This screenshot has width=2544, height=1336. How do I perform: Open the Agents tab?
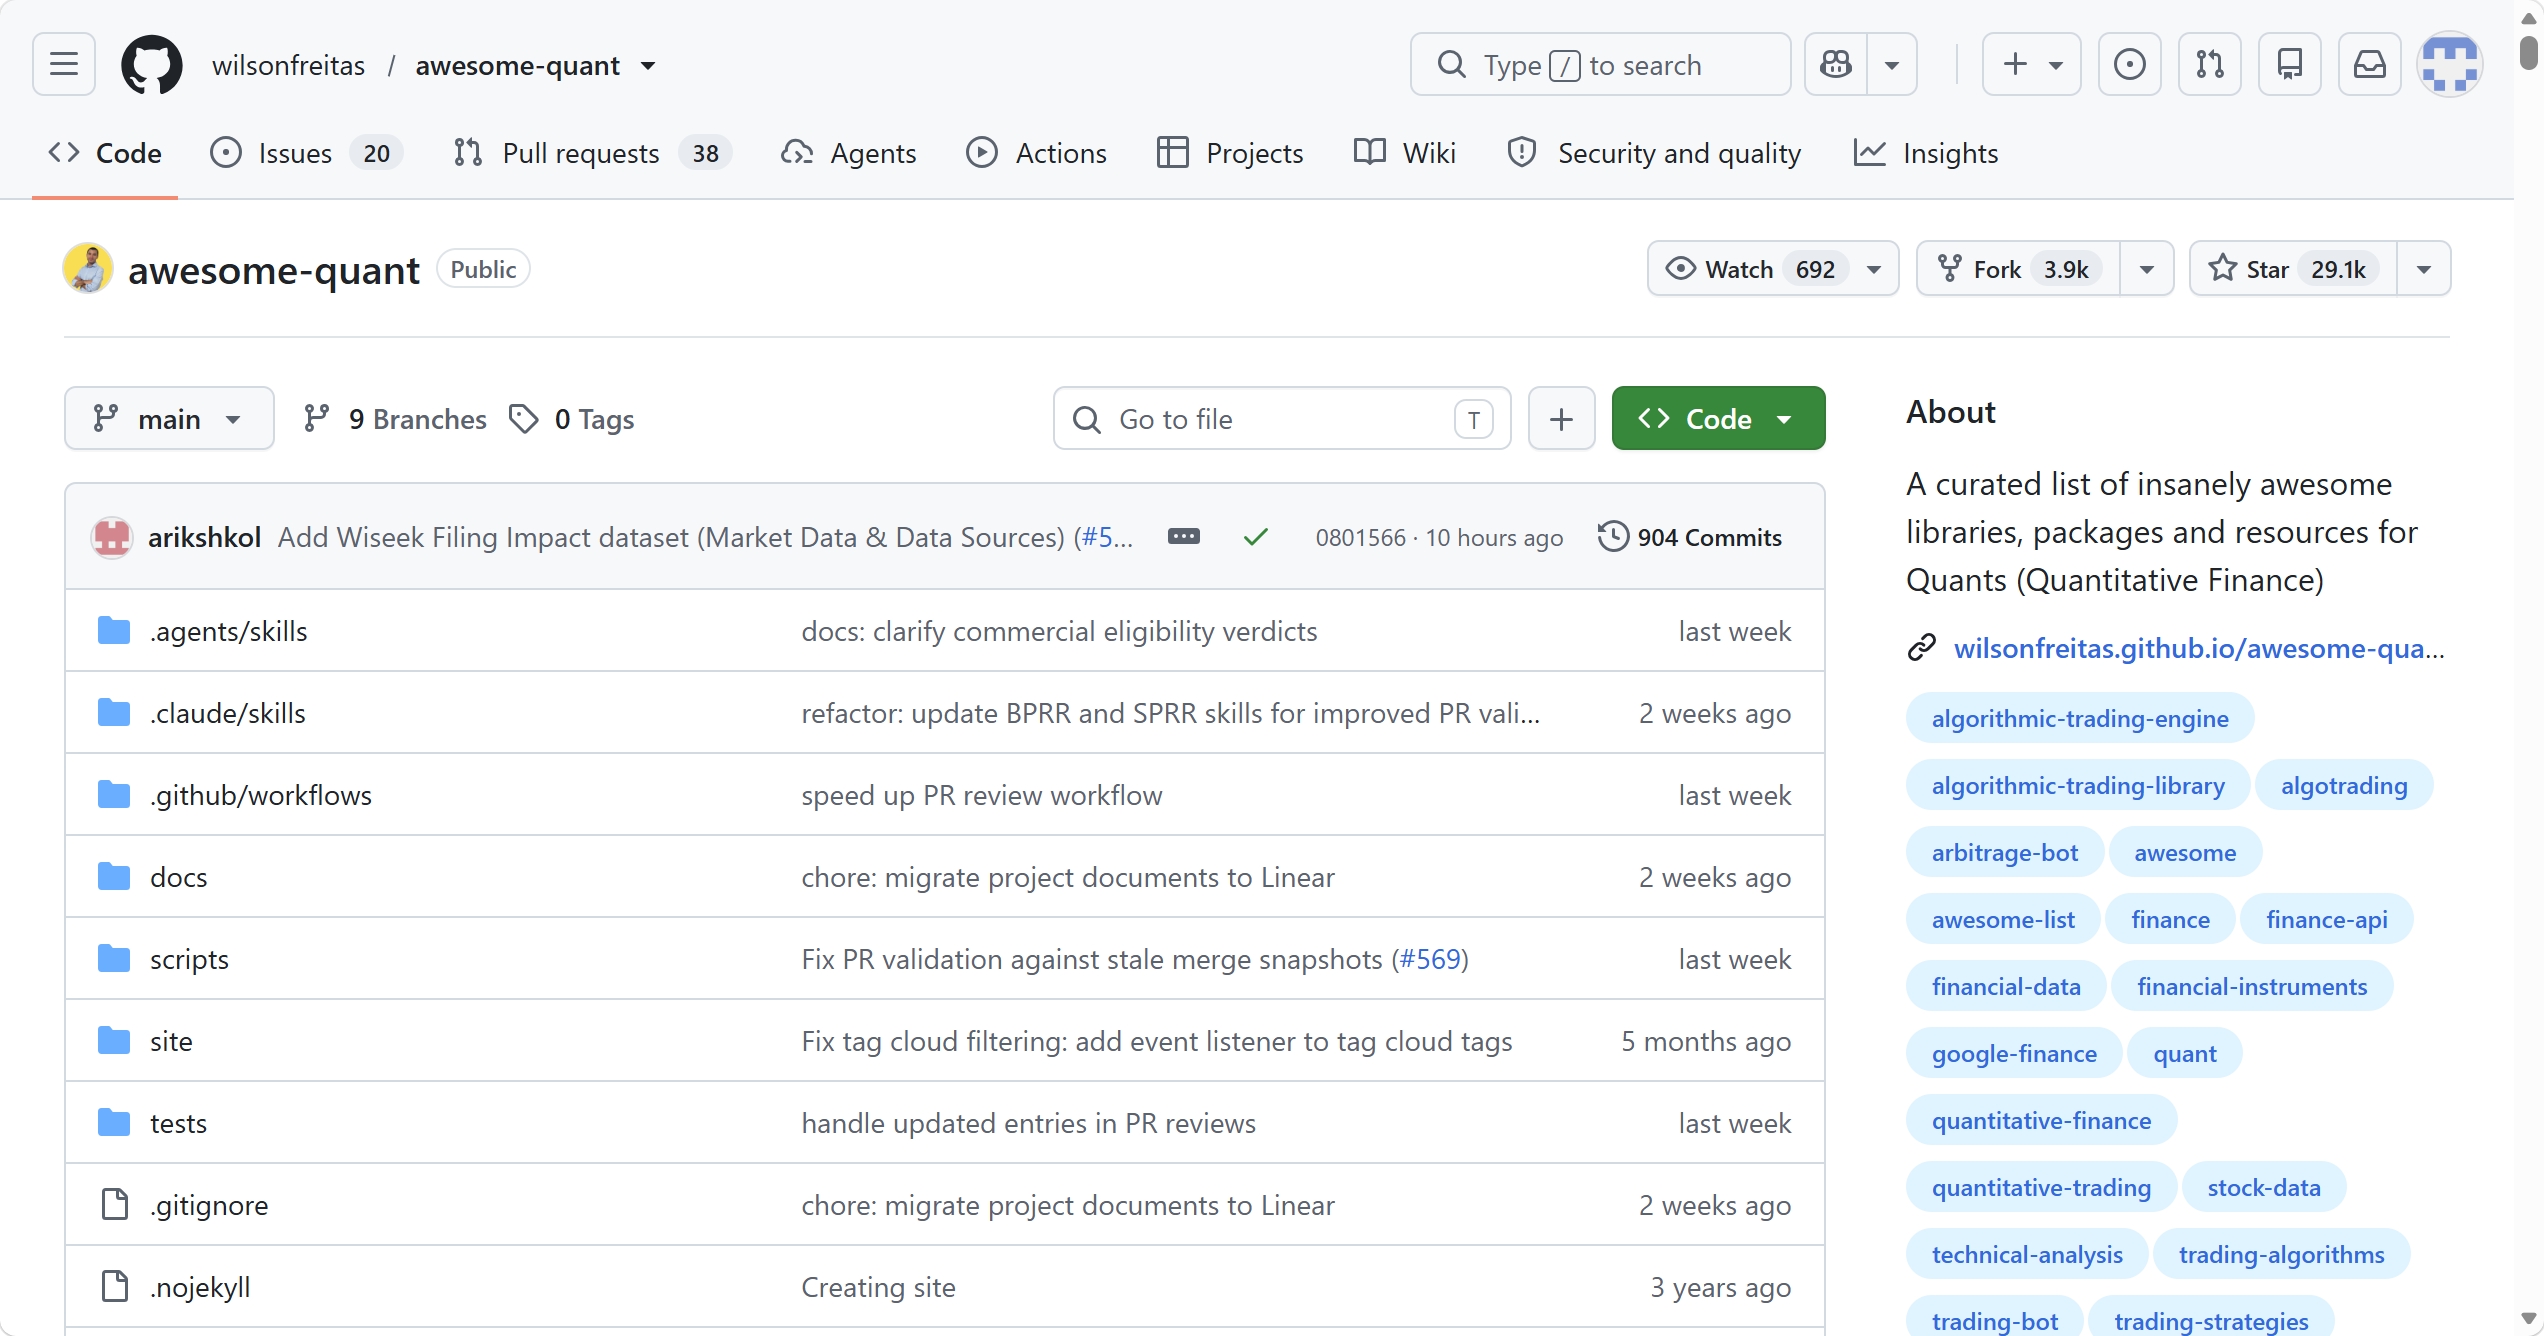pyautogui.click(x=849, y=153)
